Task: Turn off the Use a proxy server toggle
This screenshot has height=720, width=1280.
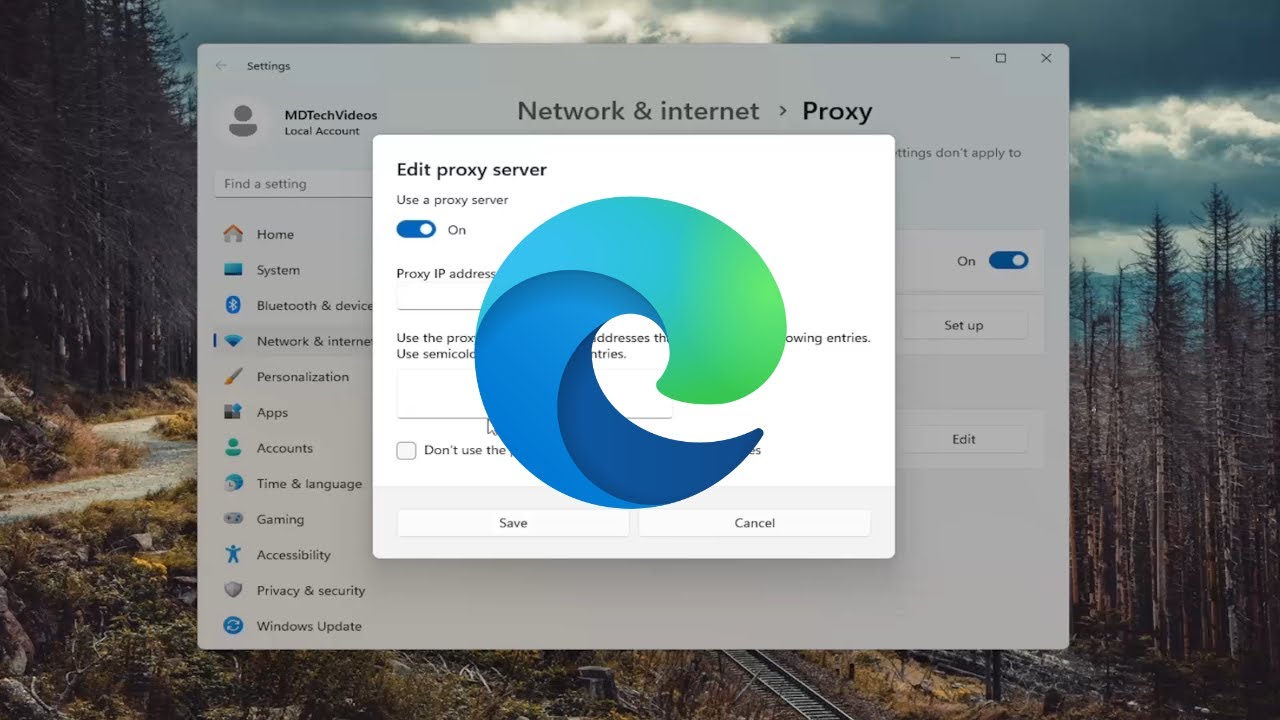Action: [x=416, y=229]
